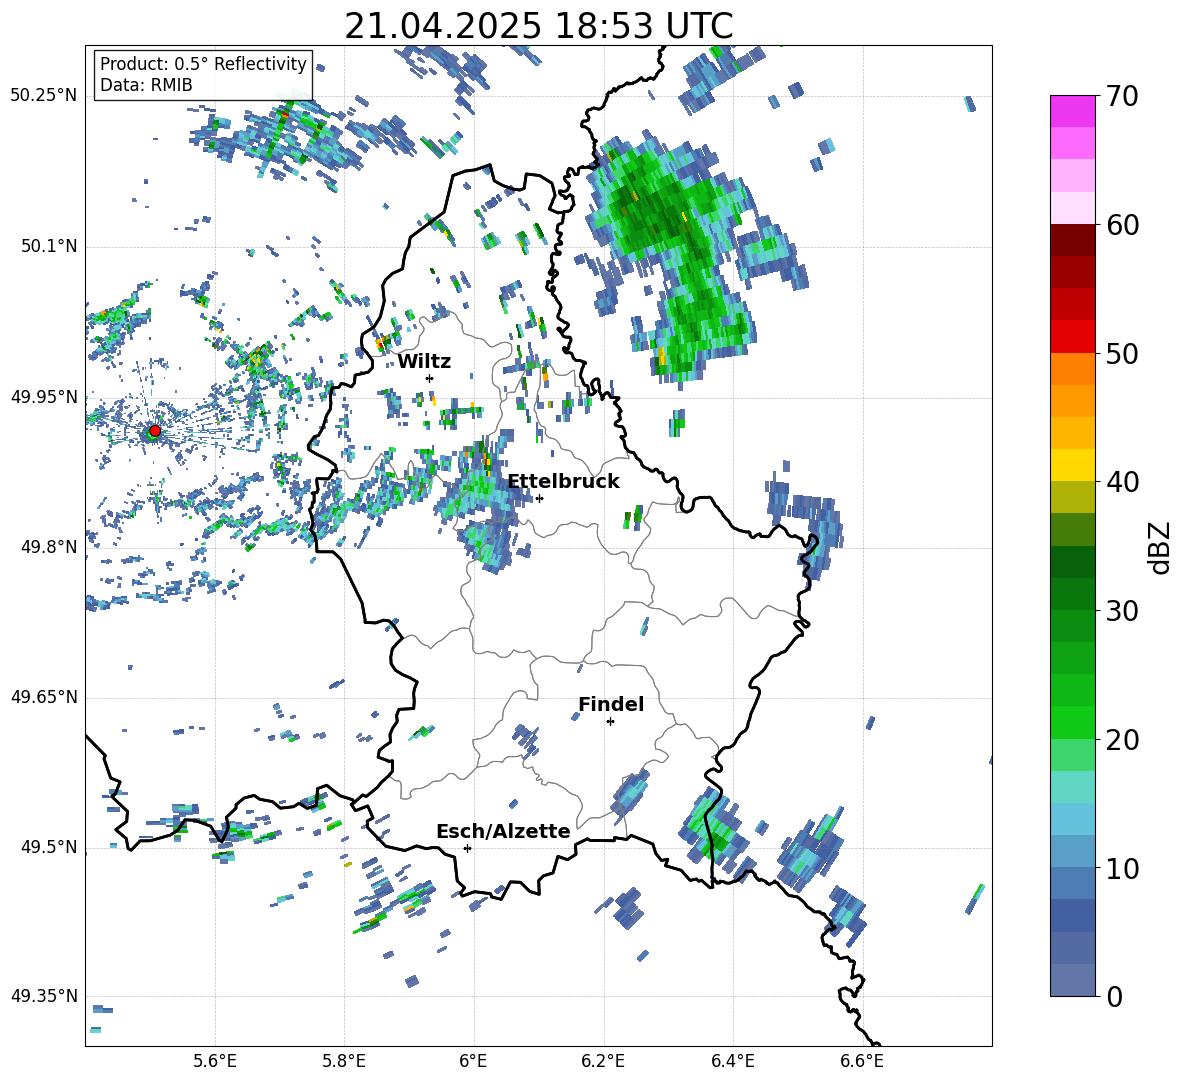Click the colorbar tick label 70
Screen dimensions: 1184x1081
pyautogui.click(x=1122, y=96)
